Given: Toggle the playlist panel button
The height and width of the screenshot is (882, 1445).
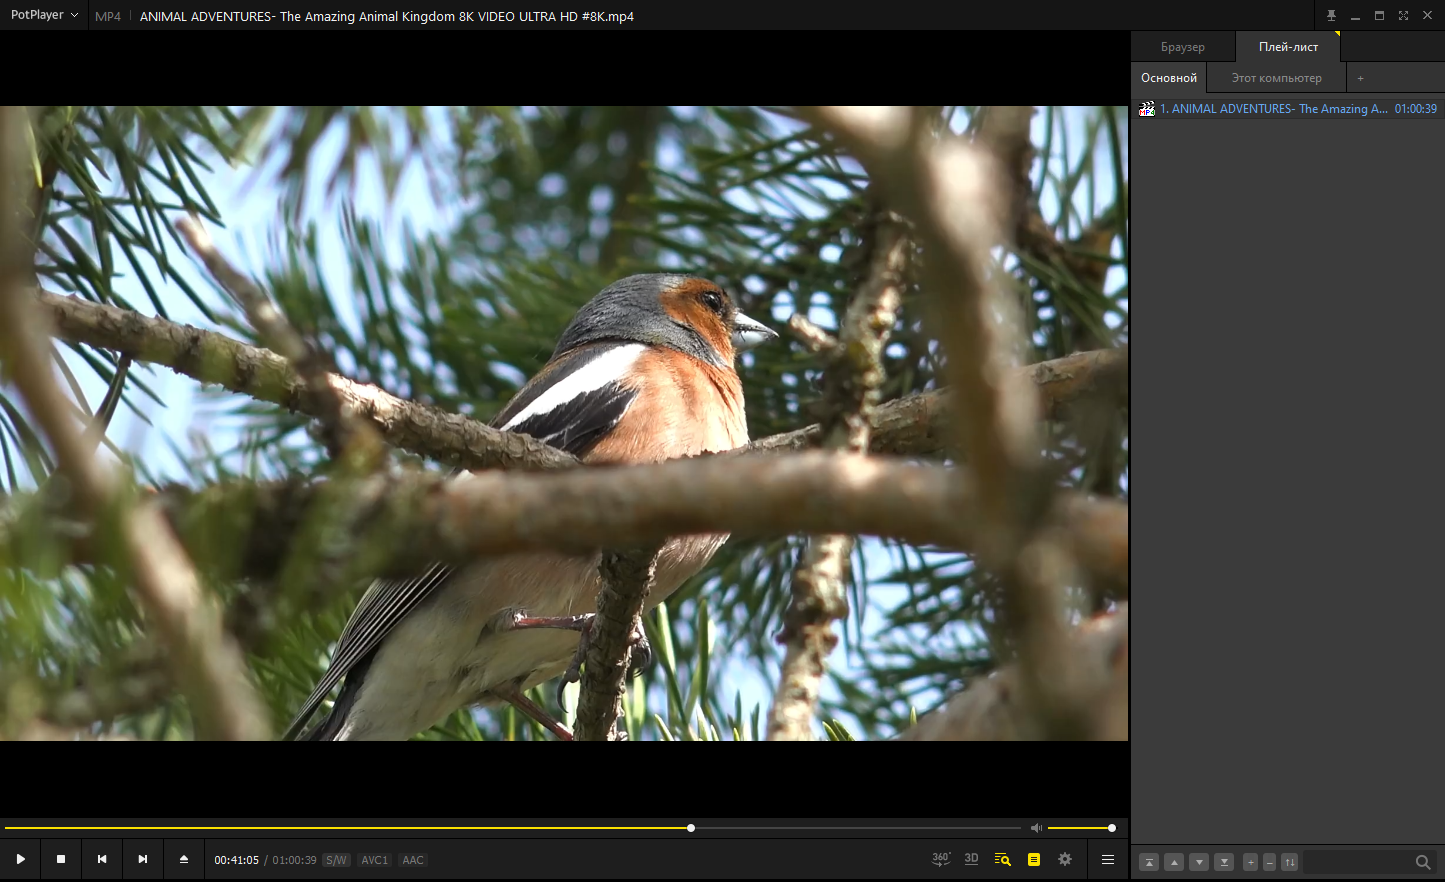Looking at the screenshot, I should coord(1034,859).
